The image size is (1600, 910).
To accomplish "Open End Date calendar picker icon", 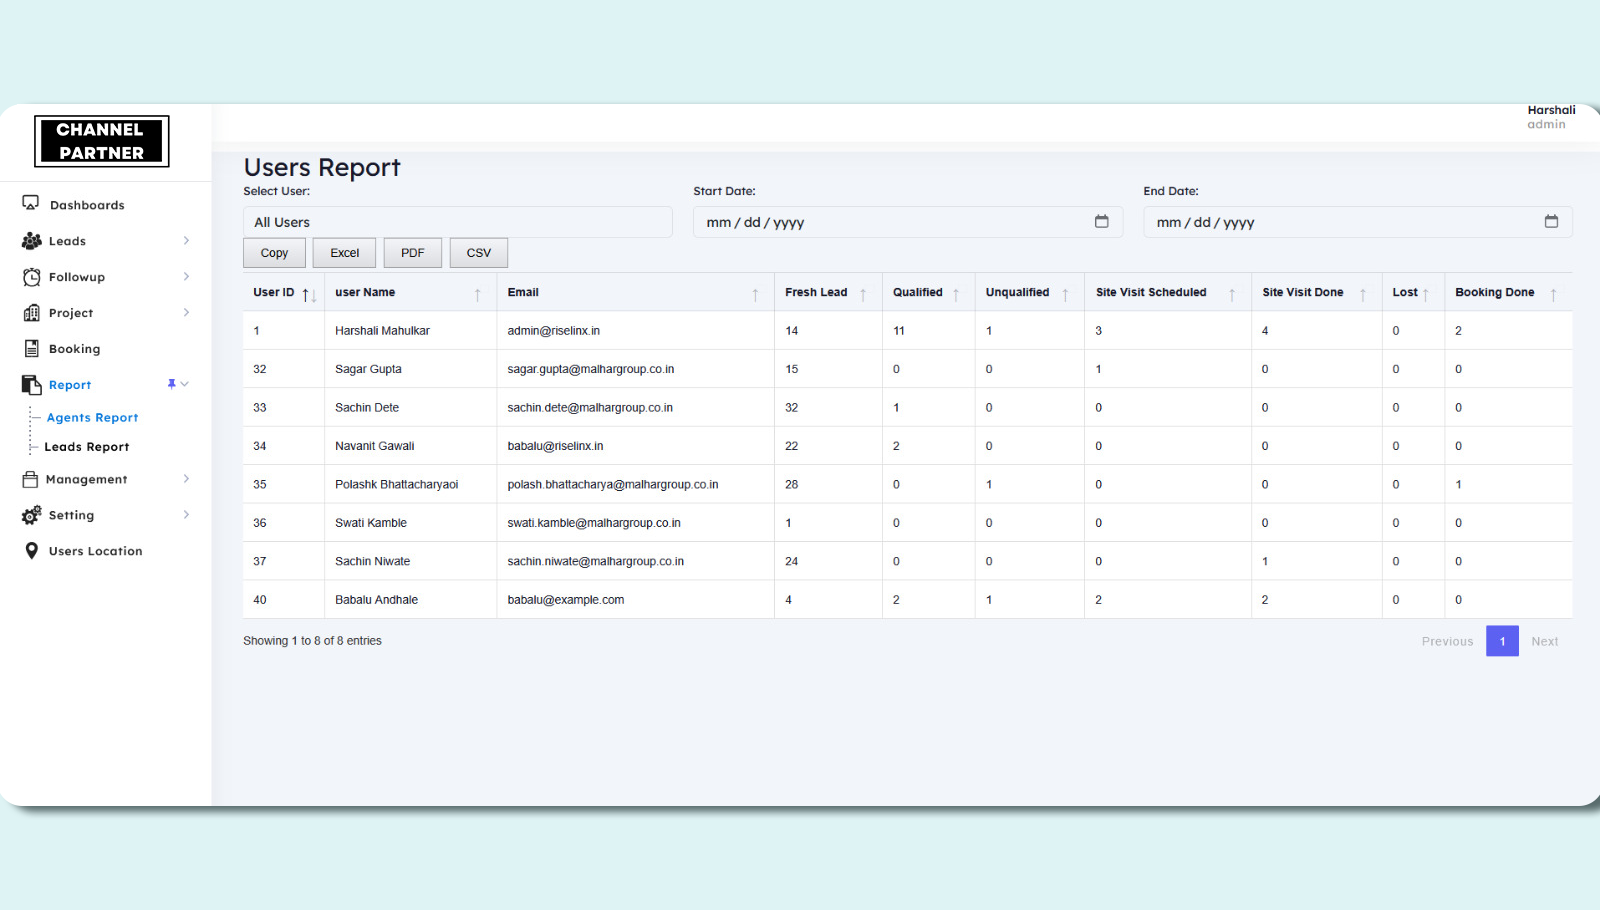I will [1551, 222].
